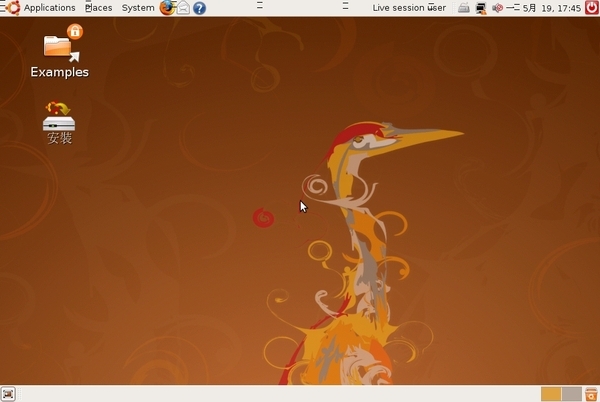
Task: Click the network monitor icon in the tray
Action: [481, 8]
